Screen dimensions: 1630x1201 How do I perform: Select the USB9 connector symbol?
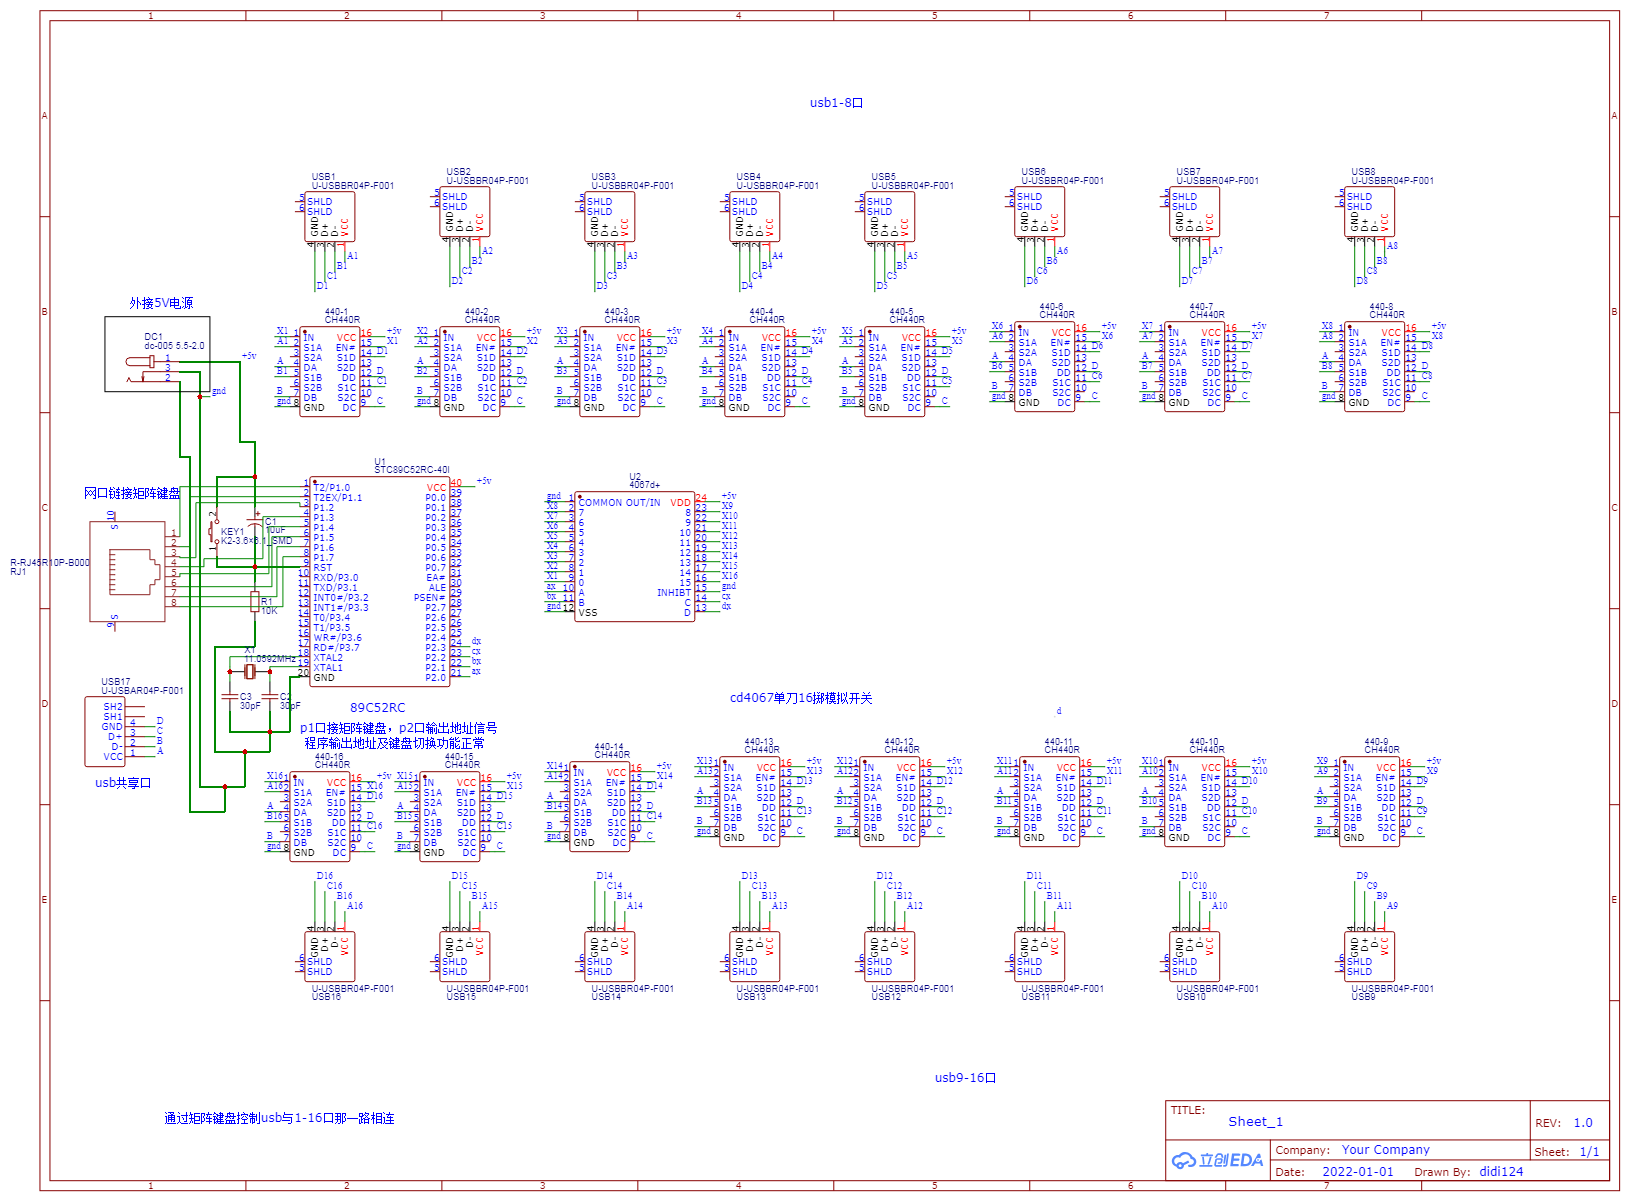click(x=1370, y=956)
